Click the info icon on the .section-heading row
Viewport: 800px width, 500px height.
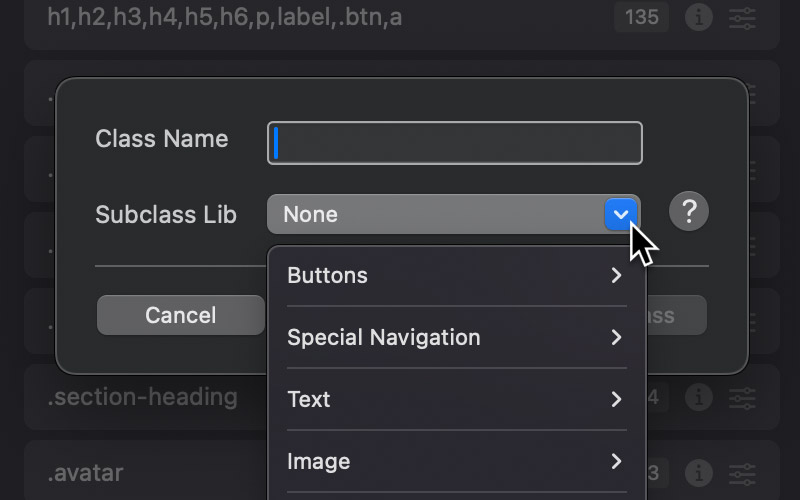coord(698,397)
